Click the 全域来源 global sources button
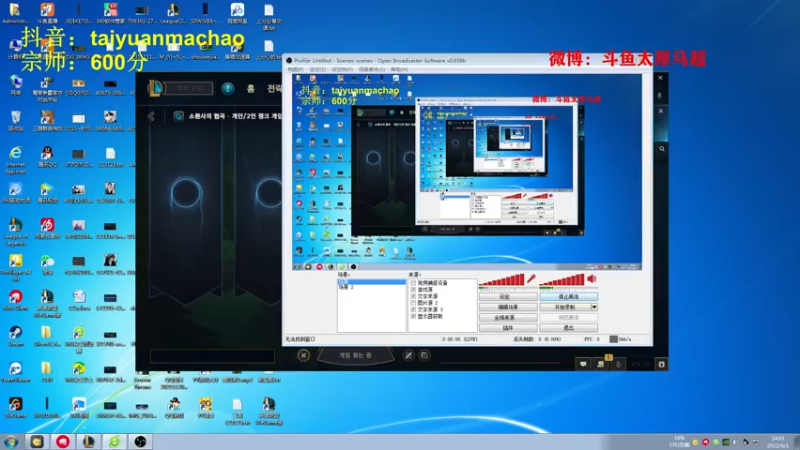Screen dimensions: 800x450 tap(508, 317)
